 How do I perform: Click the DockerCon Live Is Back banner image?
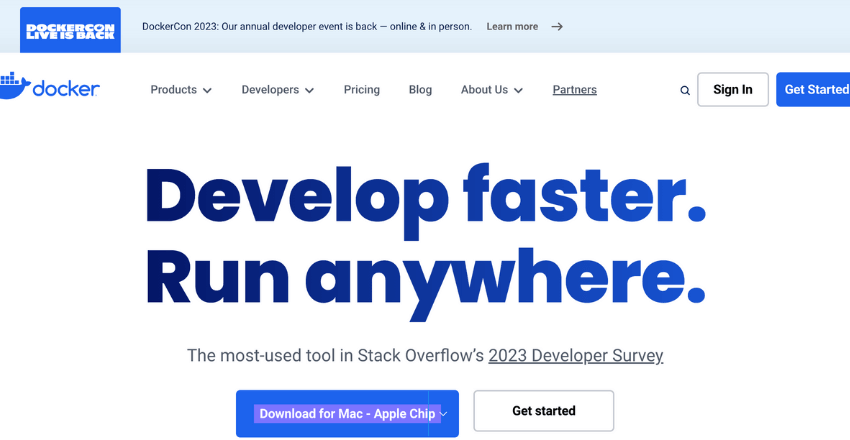pos(70,30)
